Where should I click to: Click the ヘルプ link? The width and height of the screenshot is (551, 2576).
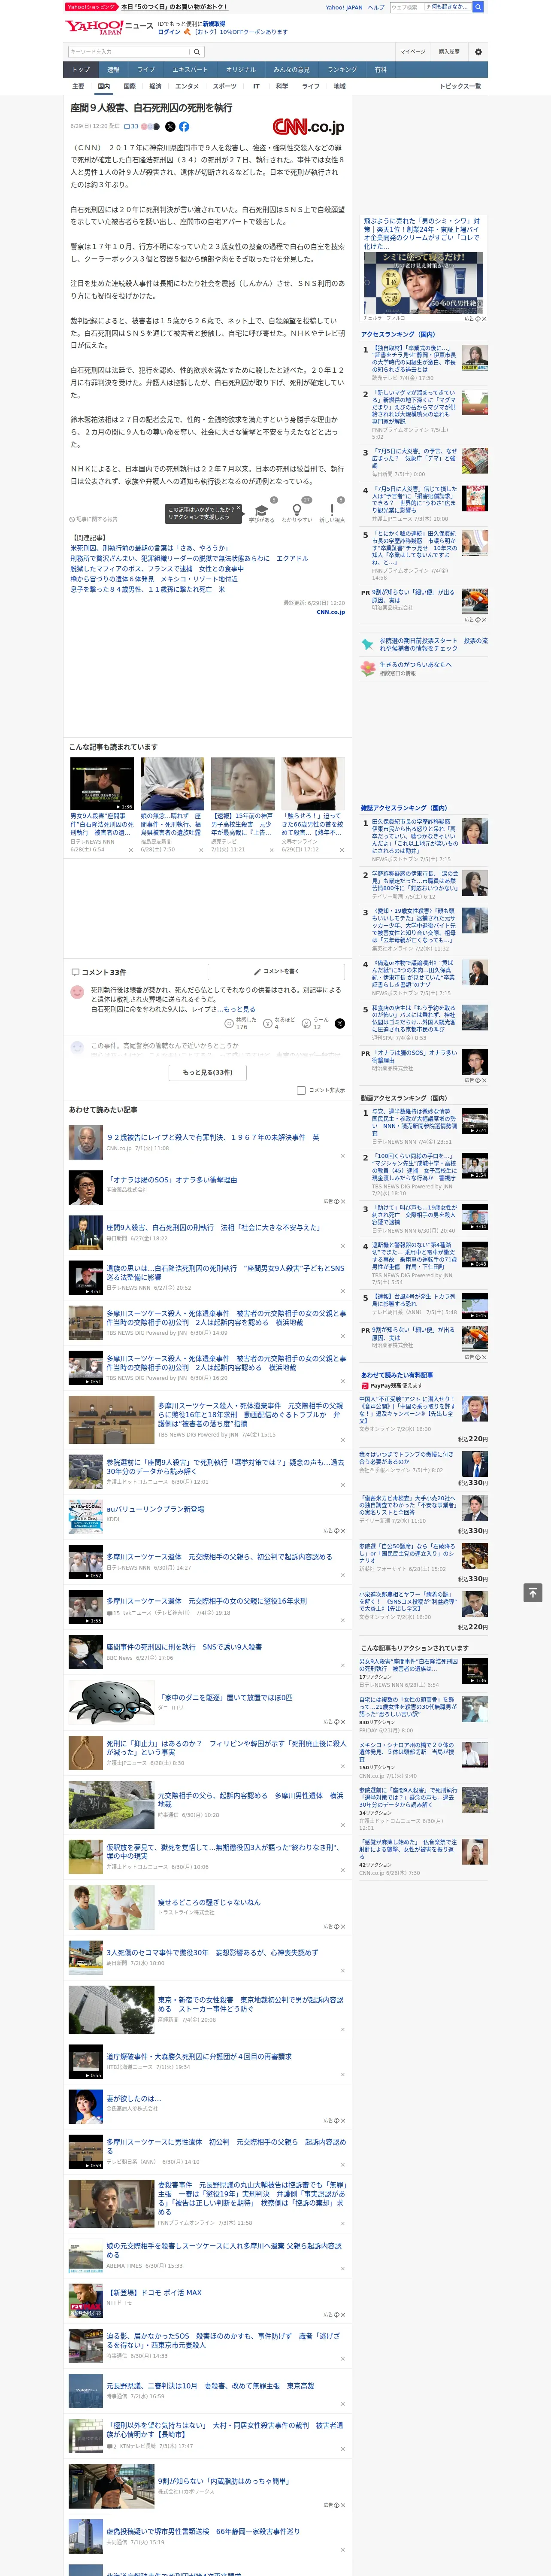(x=376, y=7)
